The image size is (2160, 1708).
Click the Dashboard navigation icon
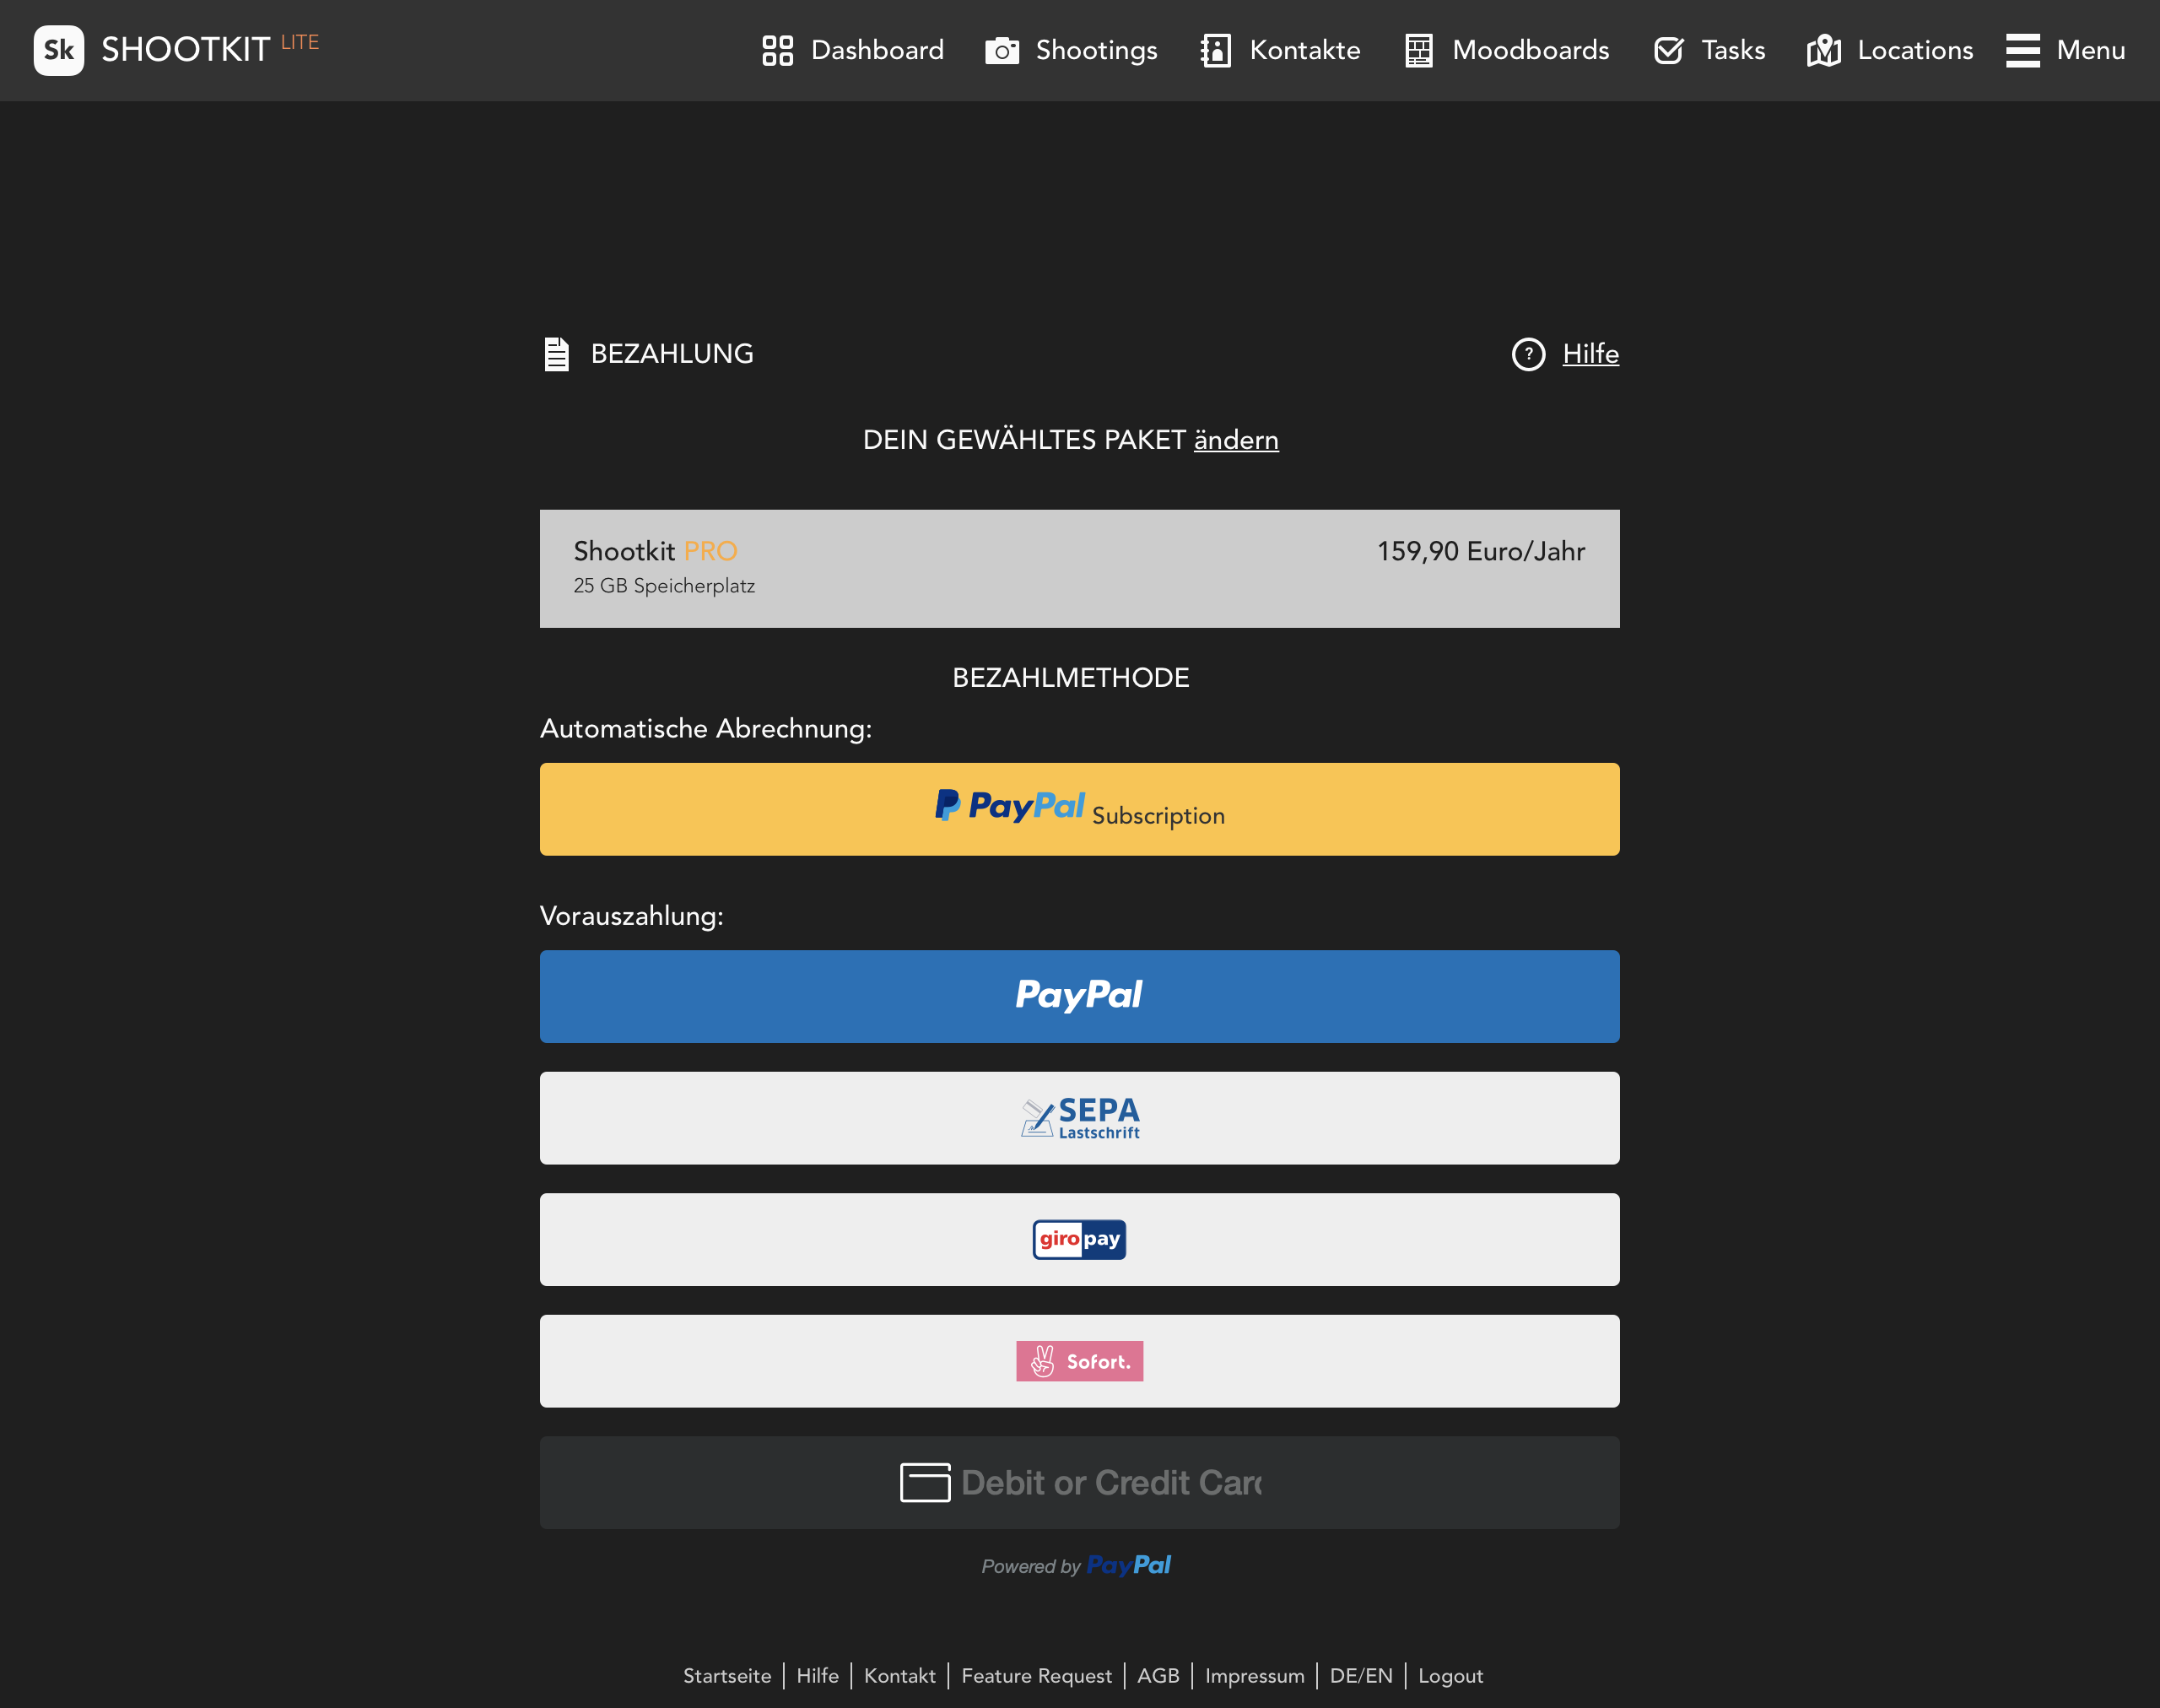click(x=779, y=49)
